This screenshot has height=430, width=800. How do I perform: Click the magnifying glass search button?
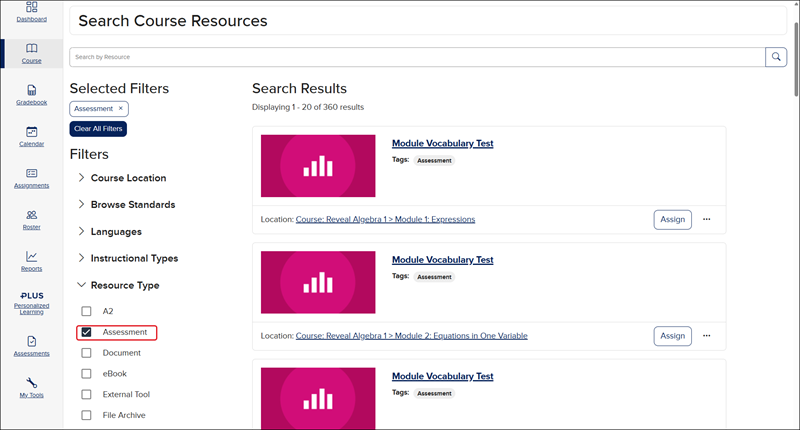coord(776,57)
